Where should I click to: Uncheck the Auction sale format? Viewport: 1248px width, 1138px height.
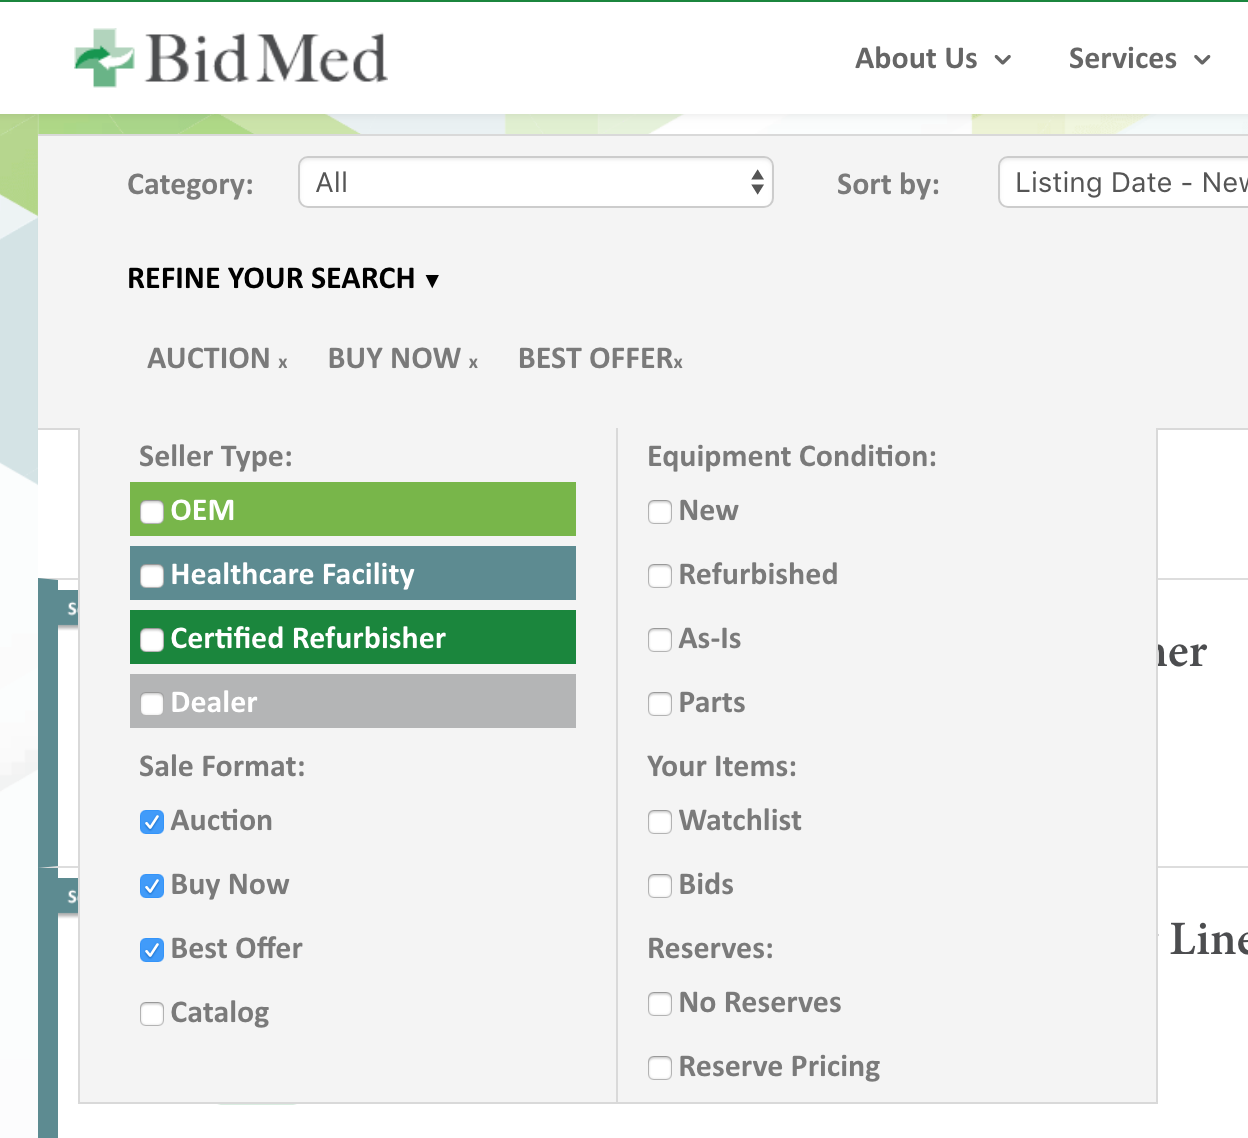point(152,822)
